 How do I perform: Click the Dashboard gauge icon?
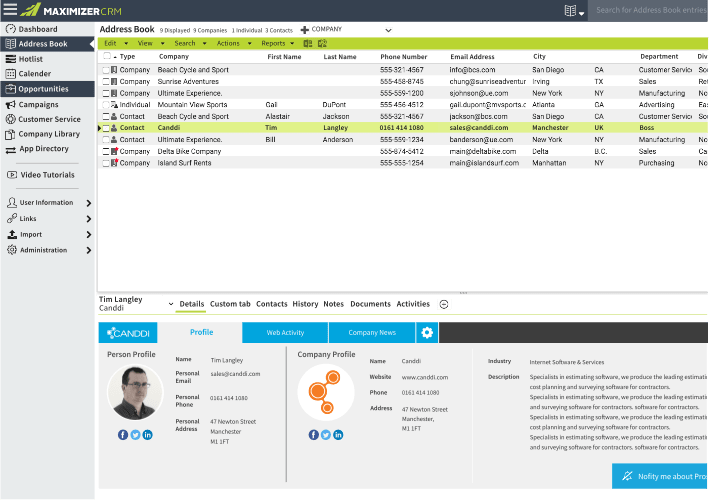click(x=11, y=29)
